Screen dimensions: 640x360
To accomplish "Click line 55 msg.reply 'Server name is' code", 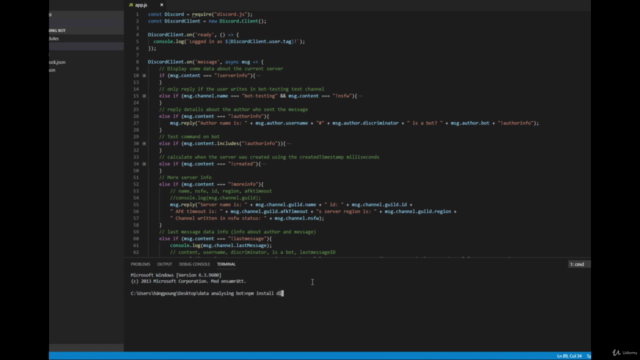I will click(291, 205).
